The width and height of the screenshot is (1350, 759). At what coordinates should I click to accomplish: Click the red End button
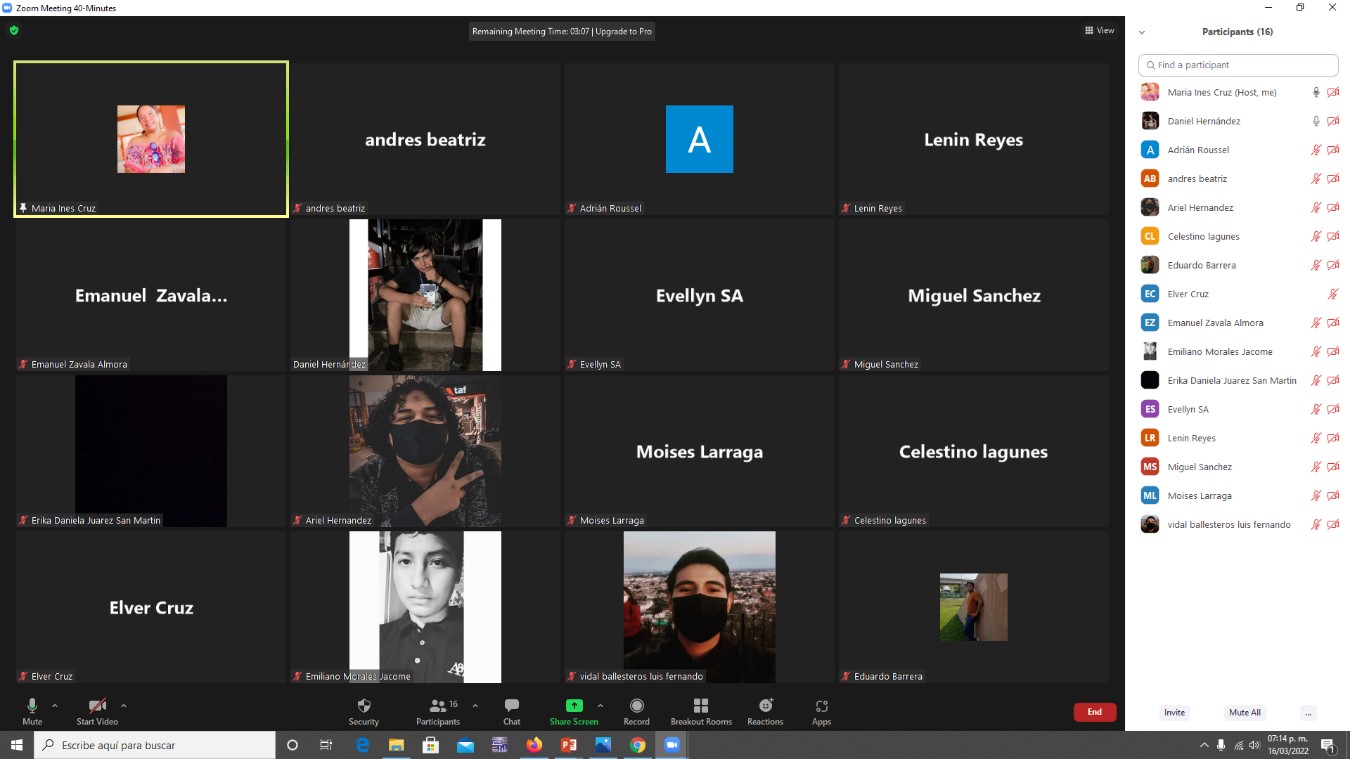(x=1094, y=712)
